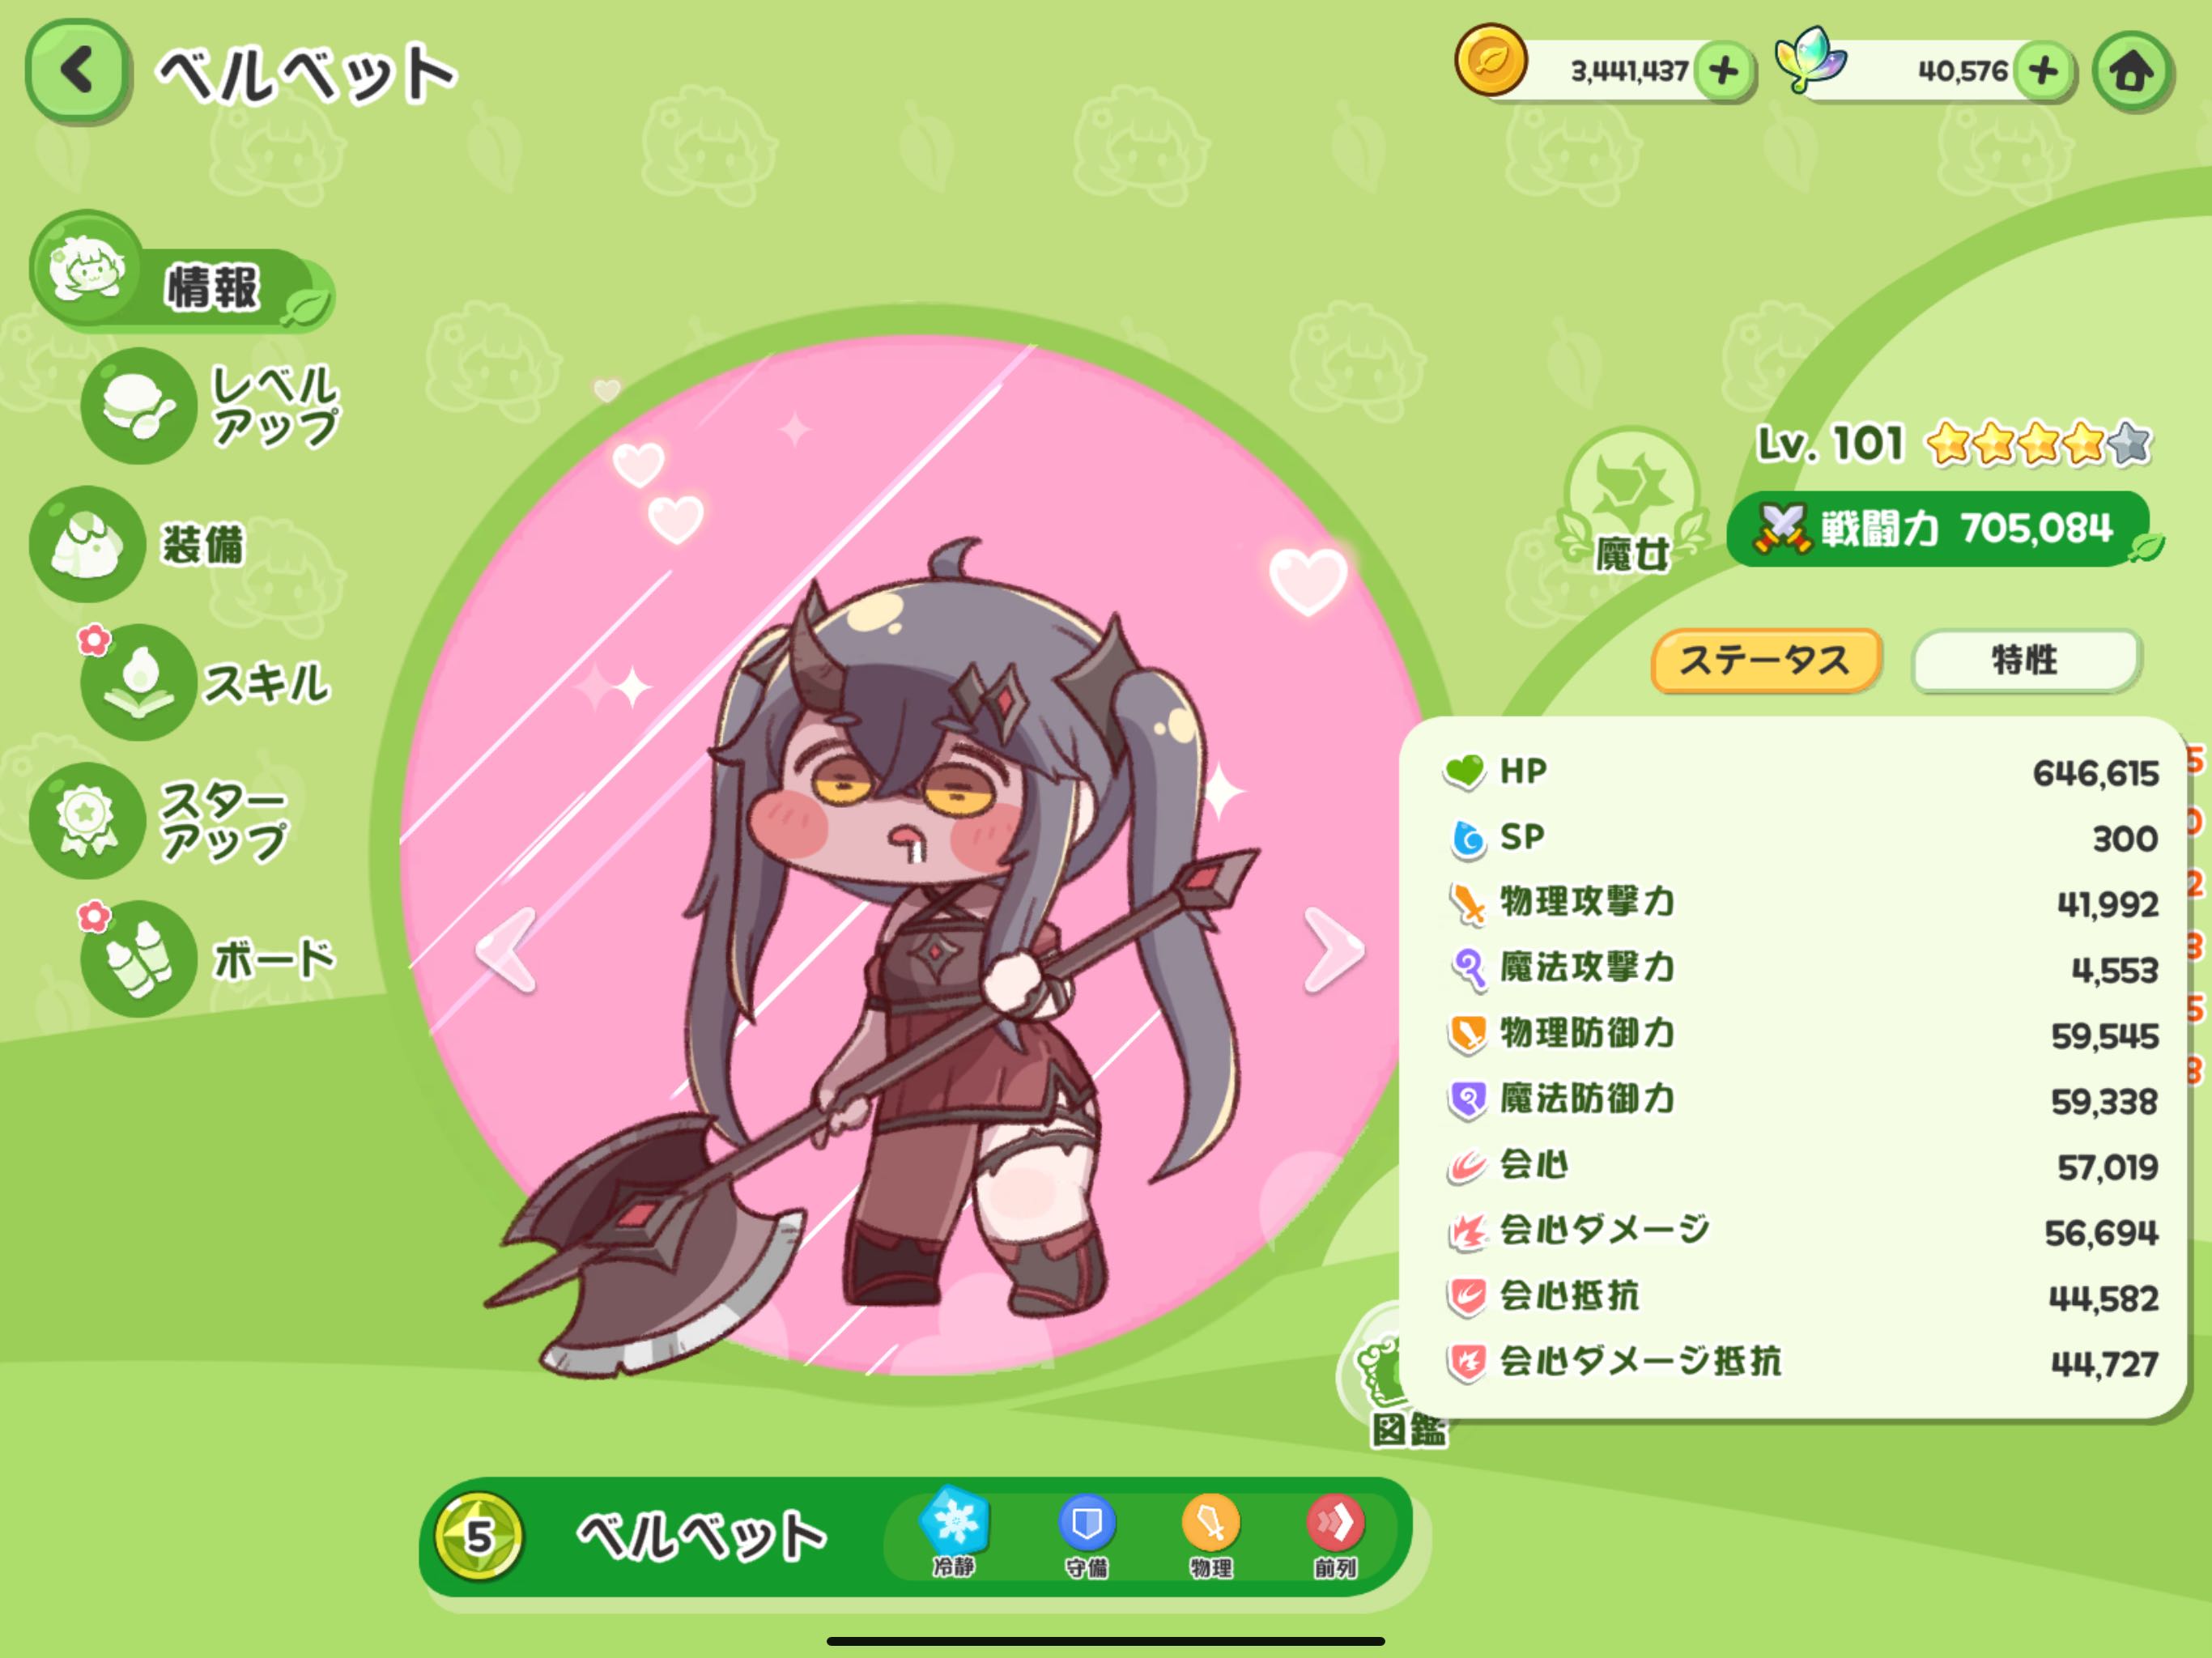Open the スキル skill menu
This screenshot has height=1658, width=2212.
[139, 682]
